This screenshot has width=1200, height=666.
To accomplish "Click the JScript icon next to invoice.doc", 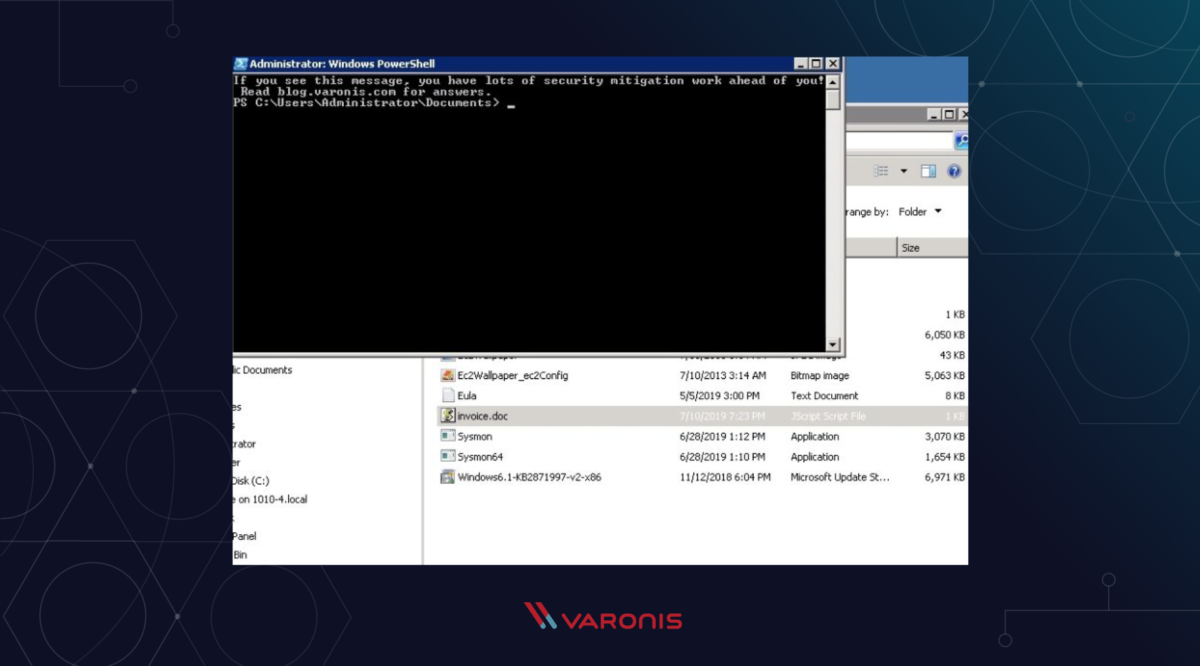I will point(449,416).
